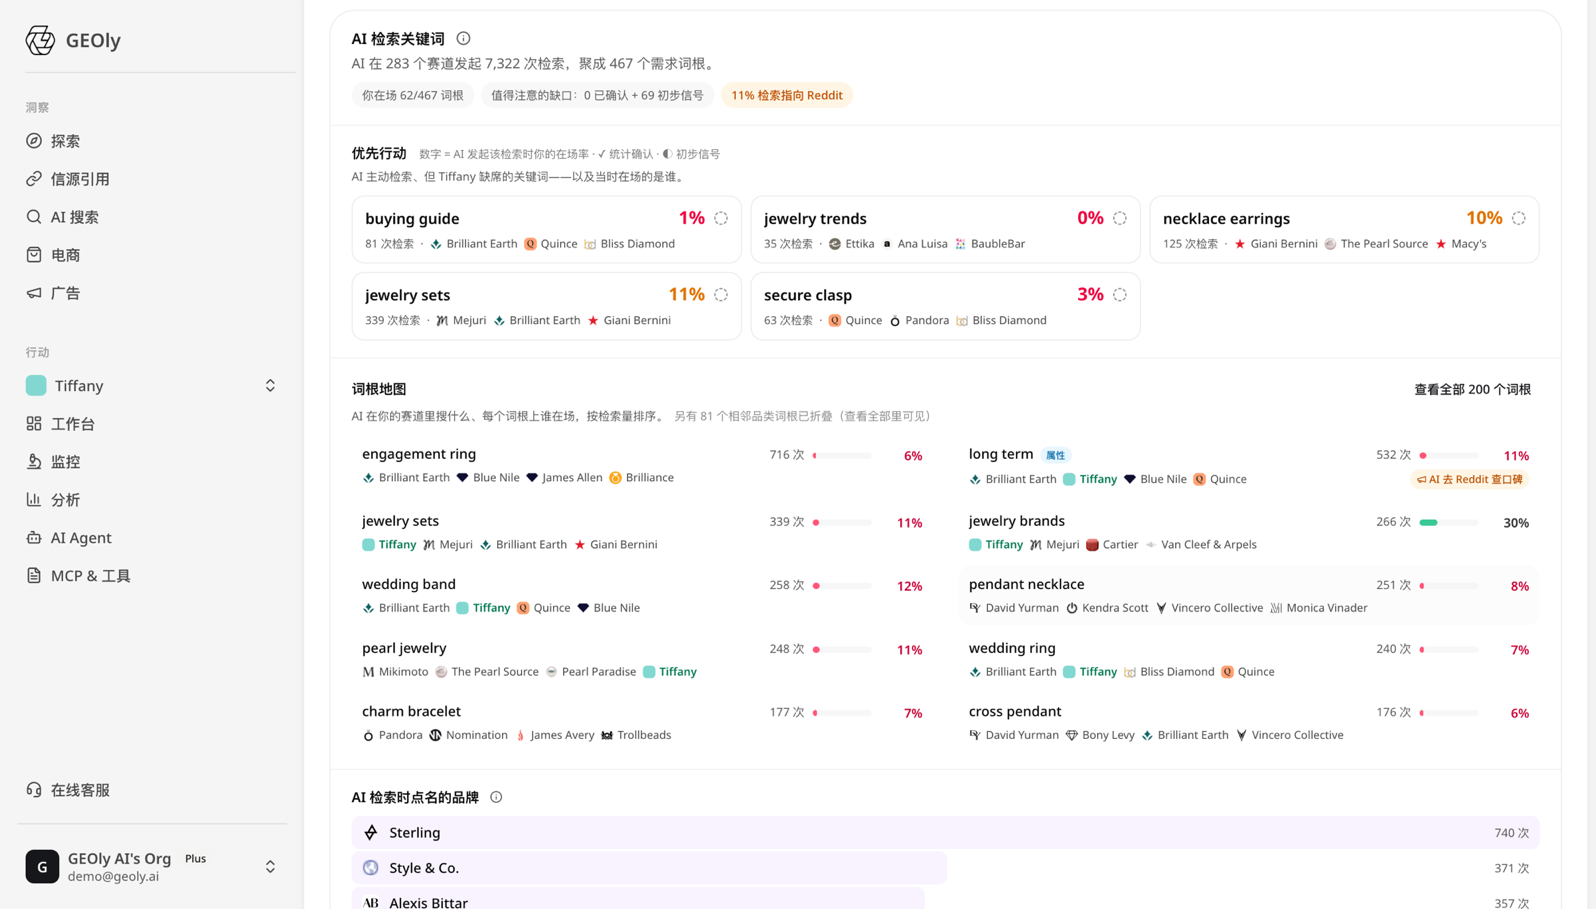Click the Tiffany teal brand square in sidebar

coord(36,386)
